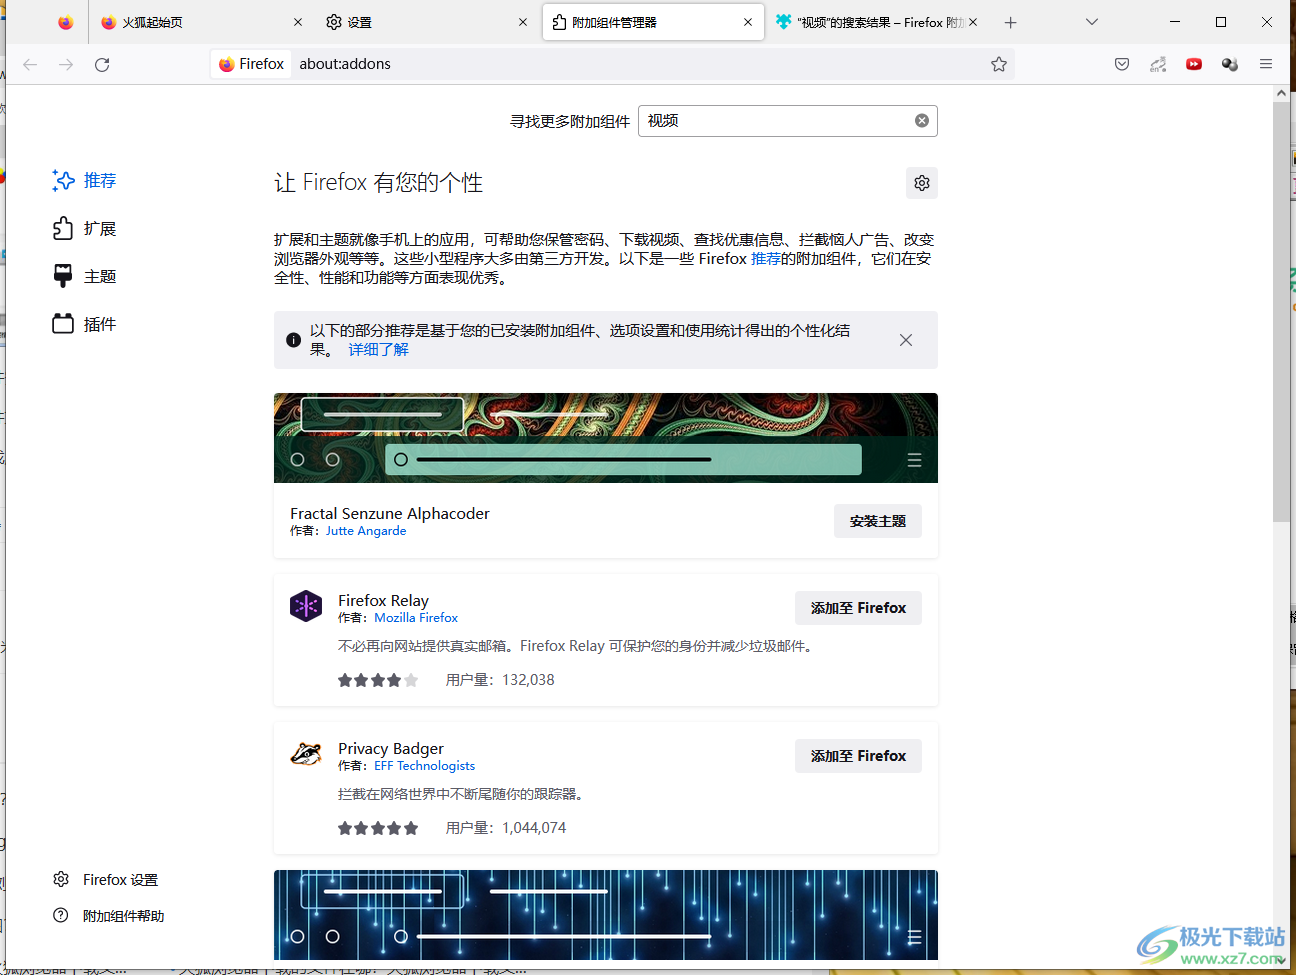Open 附加组件帮助 help link
Screen dimensions: 1296x975
(108, 915)
